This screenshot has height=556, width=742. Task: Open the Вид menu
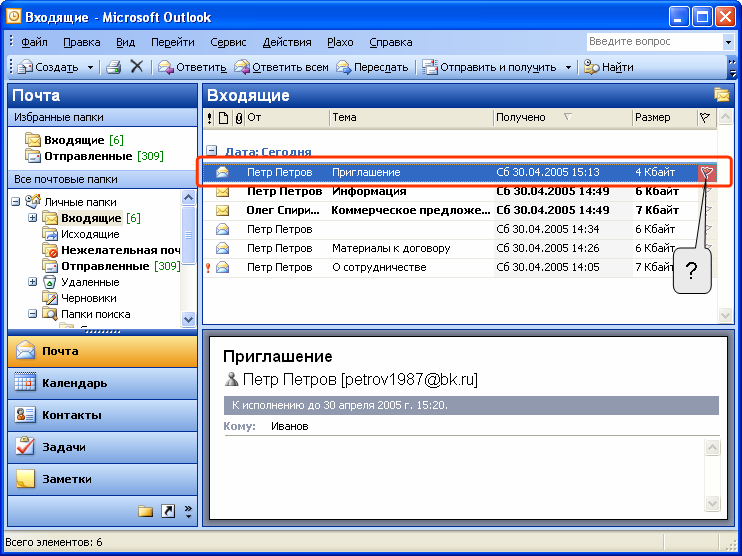(x=125, y=42)
